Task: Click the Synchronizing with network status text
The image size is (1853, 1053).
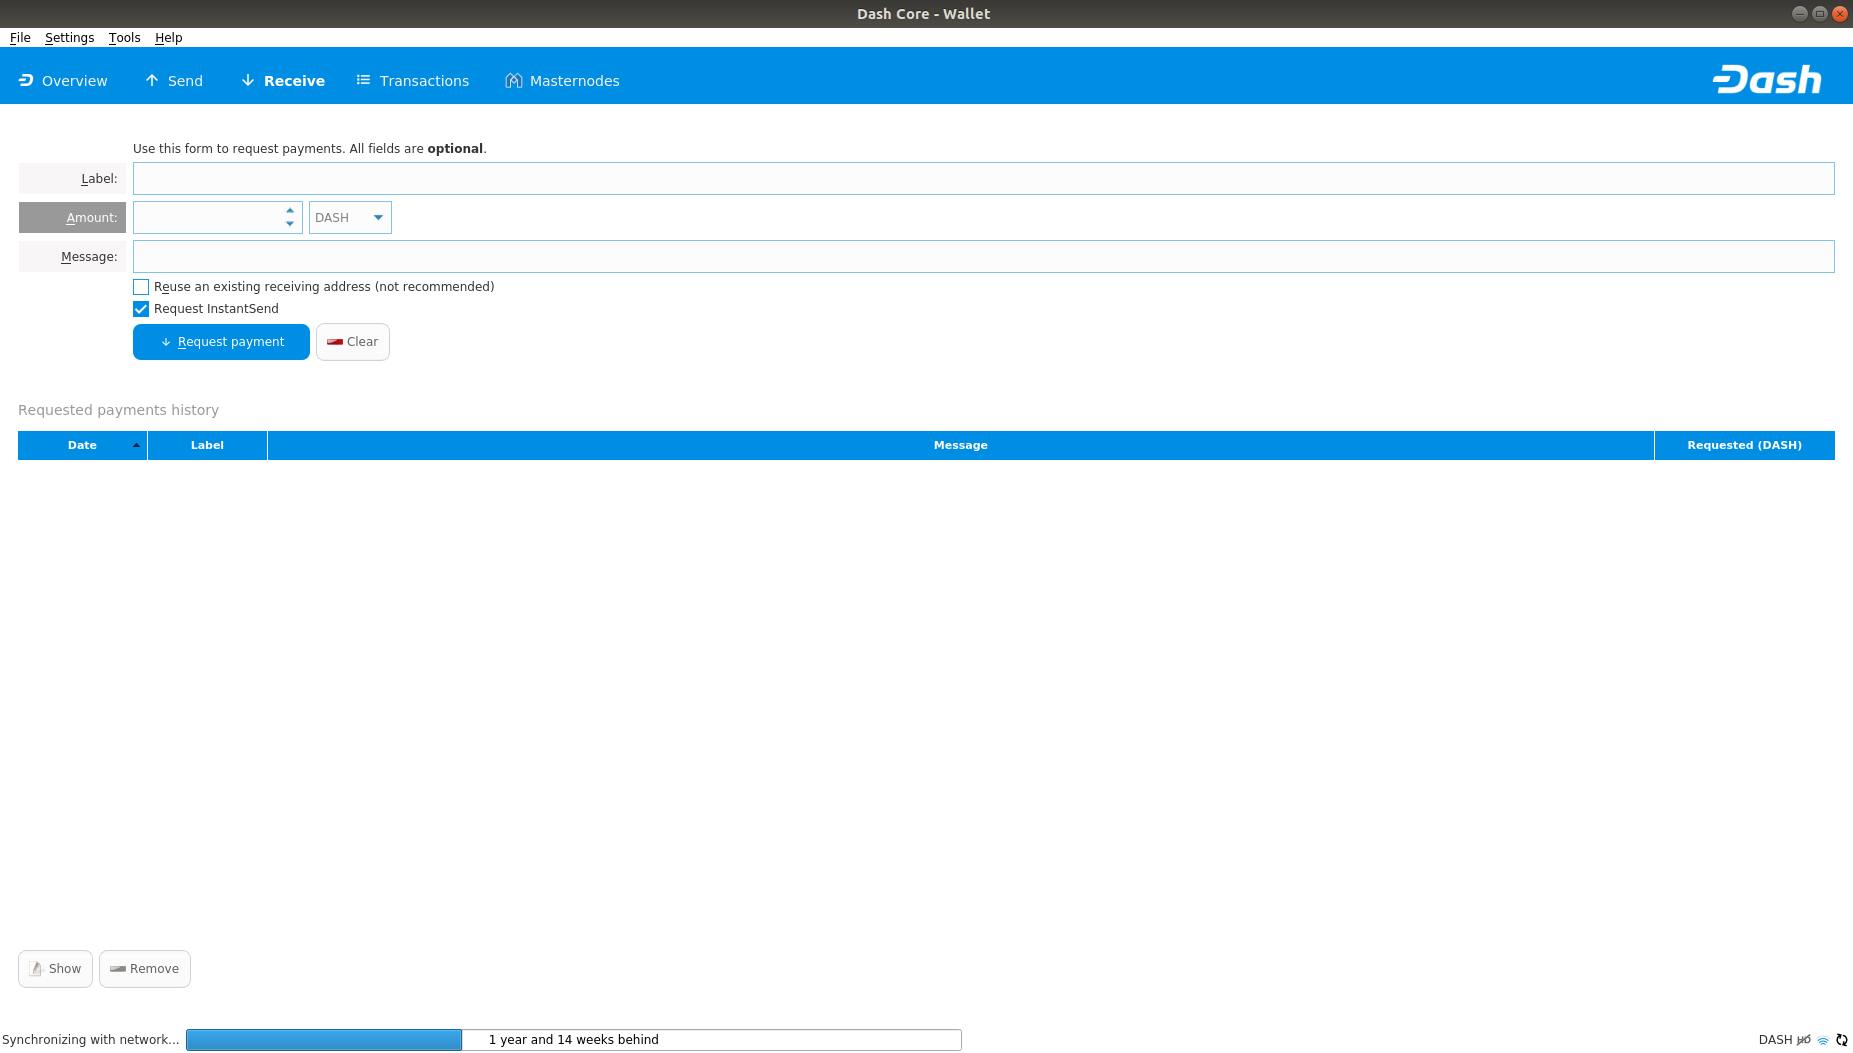Action: tap(91, 1040)
